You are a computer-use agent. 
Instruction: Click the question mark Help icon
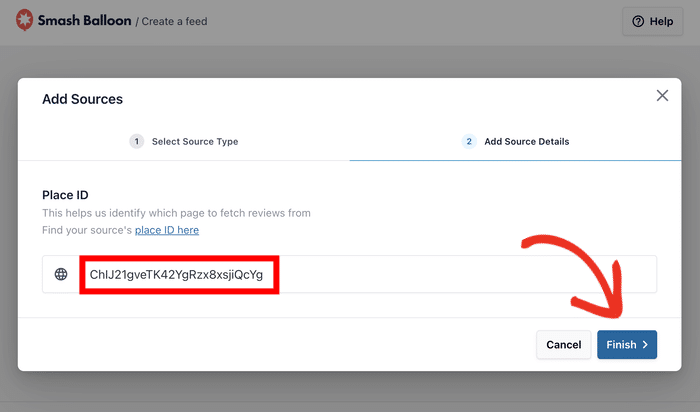click(x=639, y=21)
